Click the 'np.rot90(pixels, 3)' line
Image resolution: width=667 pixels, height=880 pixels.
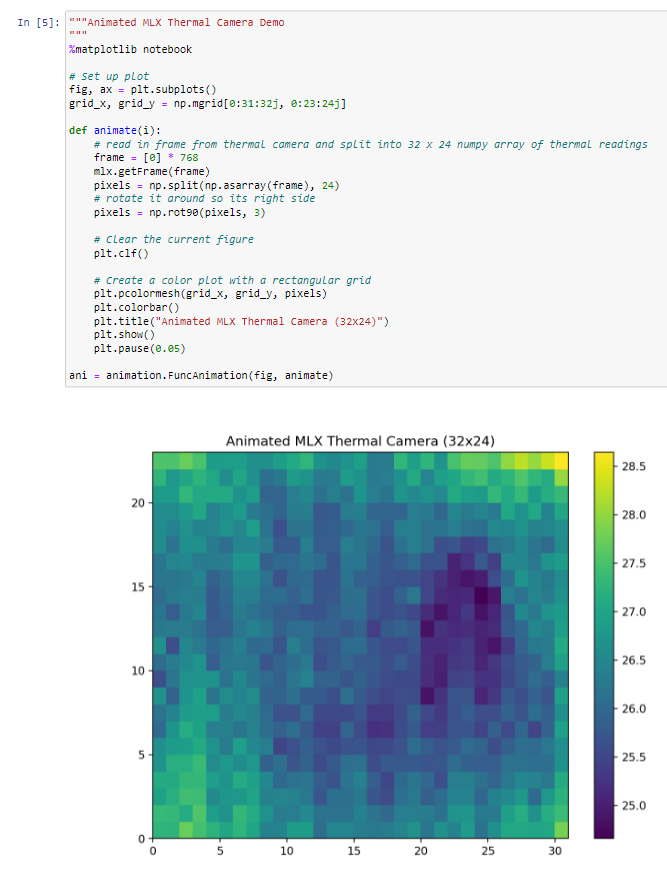[x=179, y=213]
